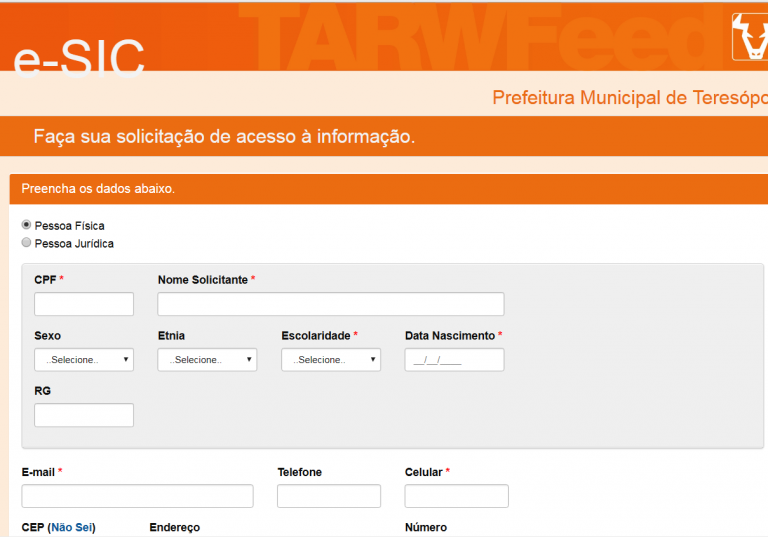
Task: Click the E-mail input field
Action: tap(137, 496)
